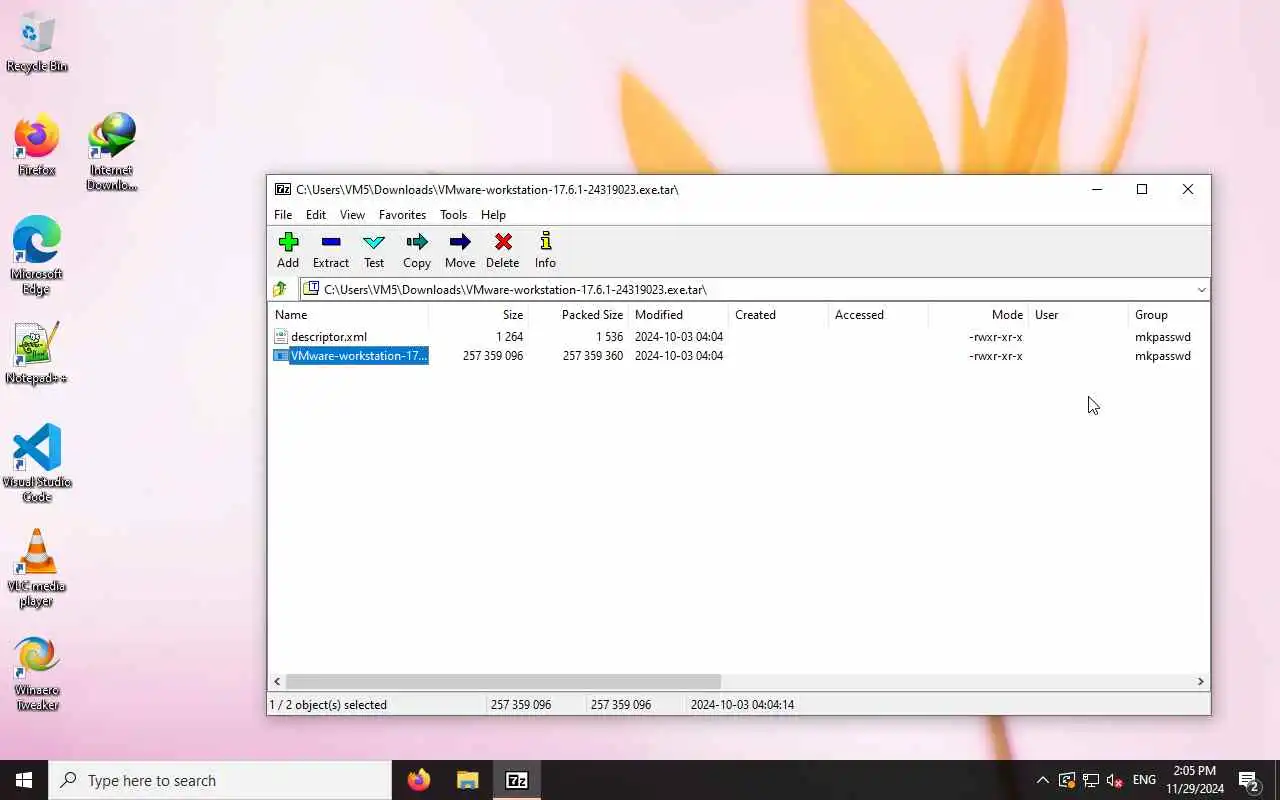Select Internet Download Manager desktop icon
The image size is (1280, 800).
[111, 152]
